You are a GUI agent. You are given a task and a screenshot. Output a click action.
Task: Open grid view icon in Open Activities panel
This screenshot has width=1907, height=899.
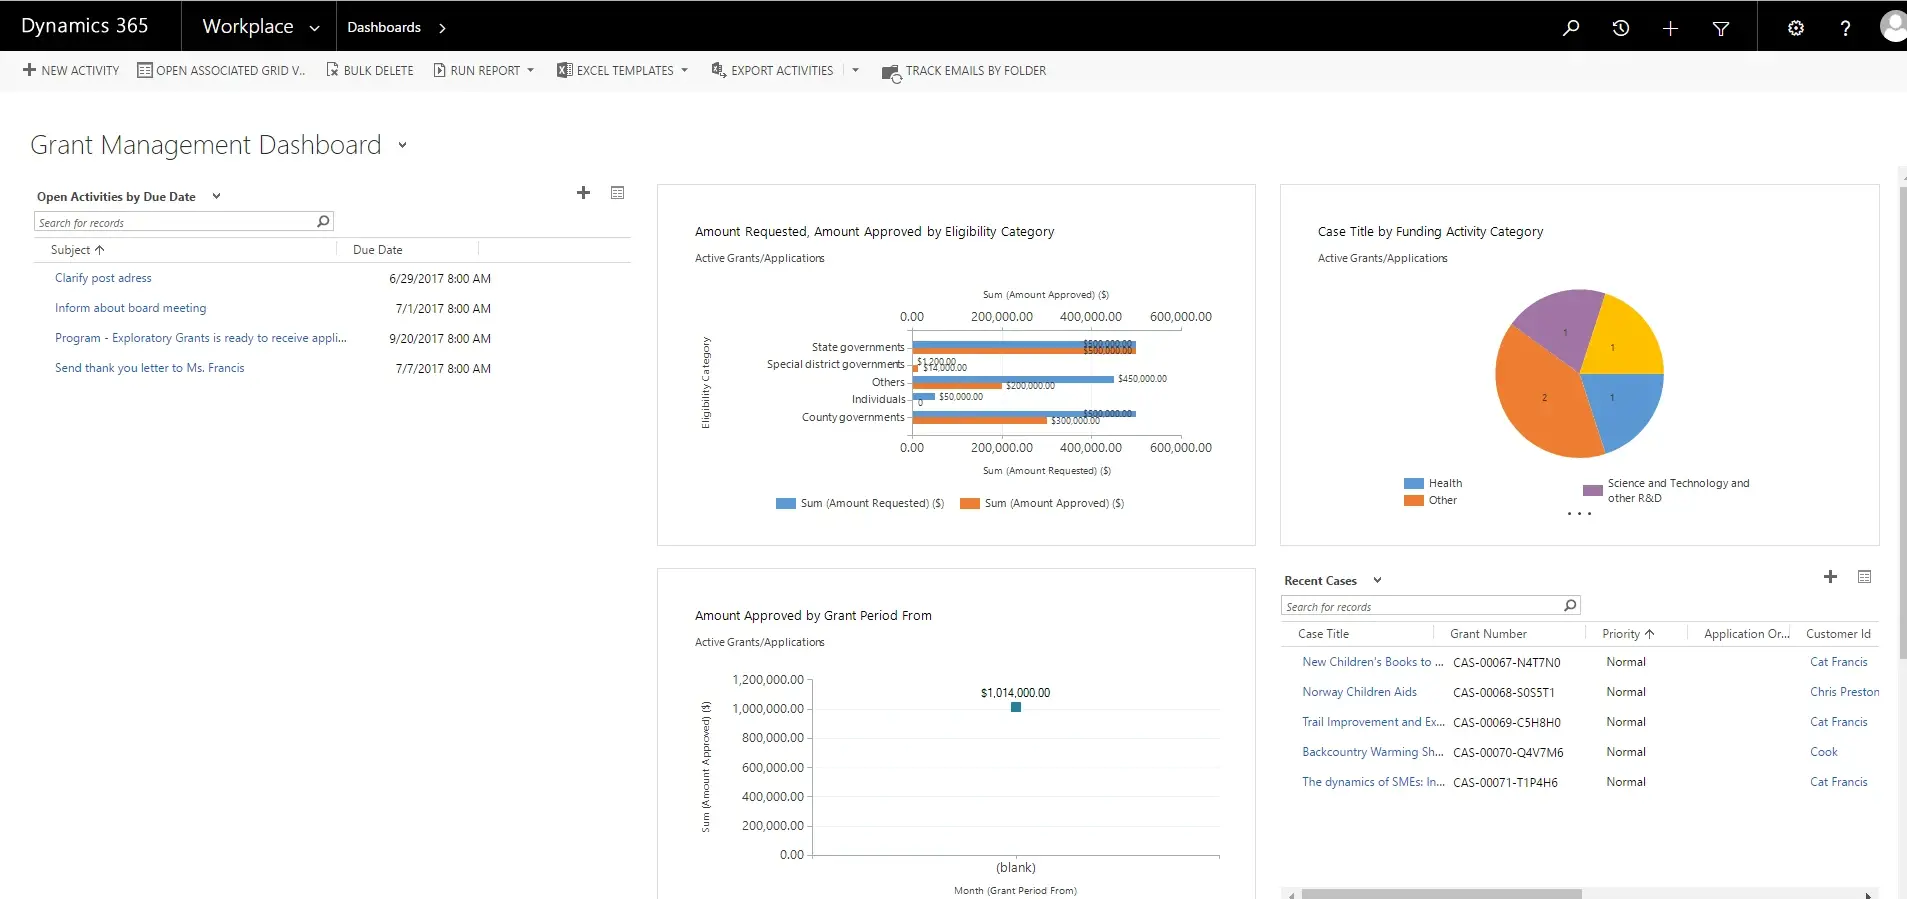[x=618, y=192]
